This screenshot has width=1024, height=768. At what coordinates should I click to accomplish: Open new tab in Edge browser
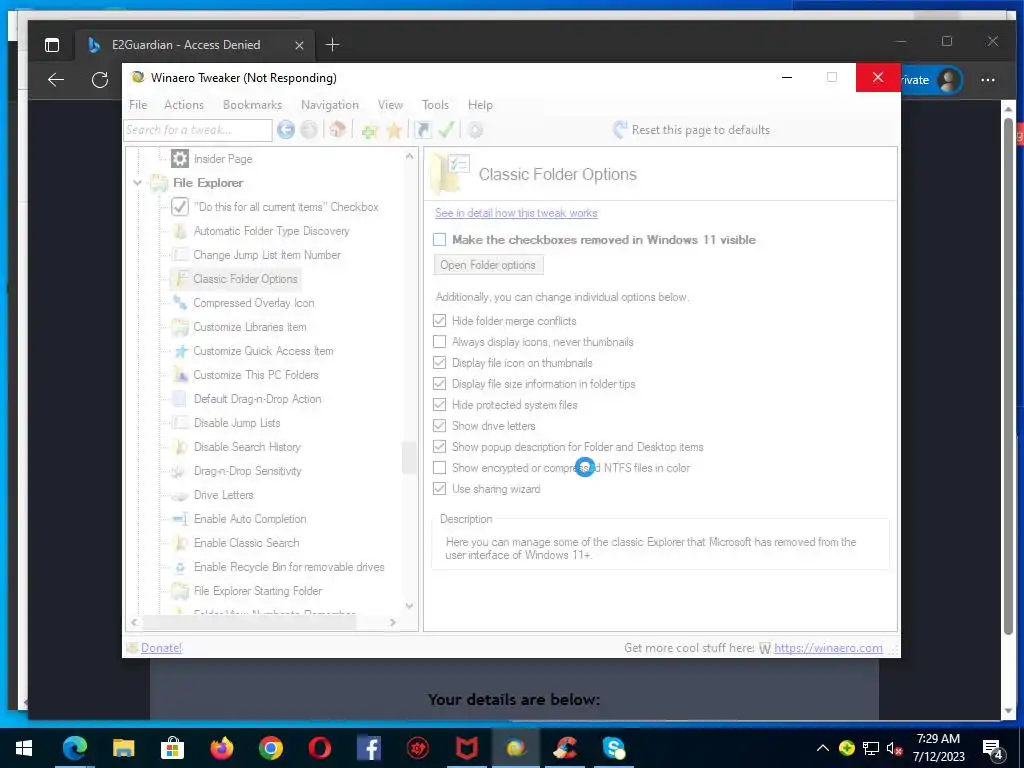click(x=332, y=44)
